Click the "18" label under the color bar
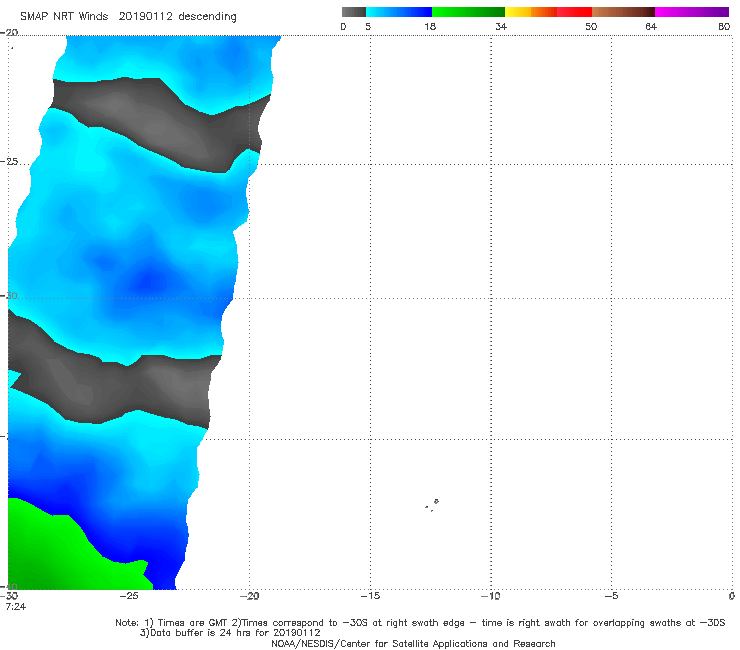The width and height of the screenshot is (740, 650). pos(430,27)
